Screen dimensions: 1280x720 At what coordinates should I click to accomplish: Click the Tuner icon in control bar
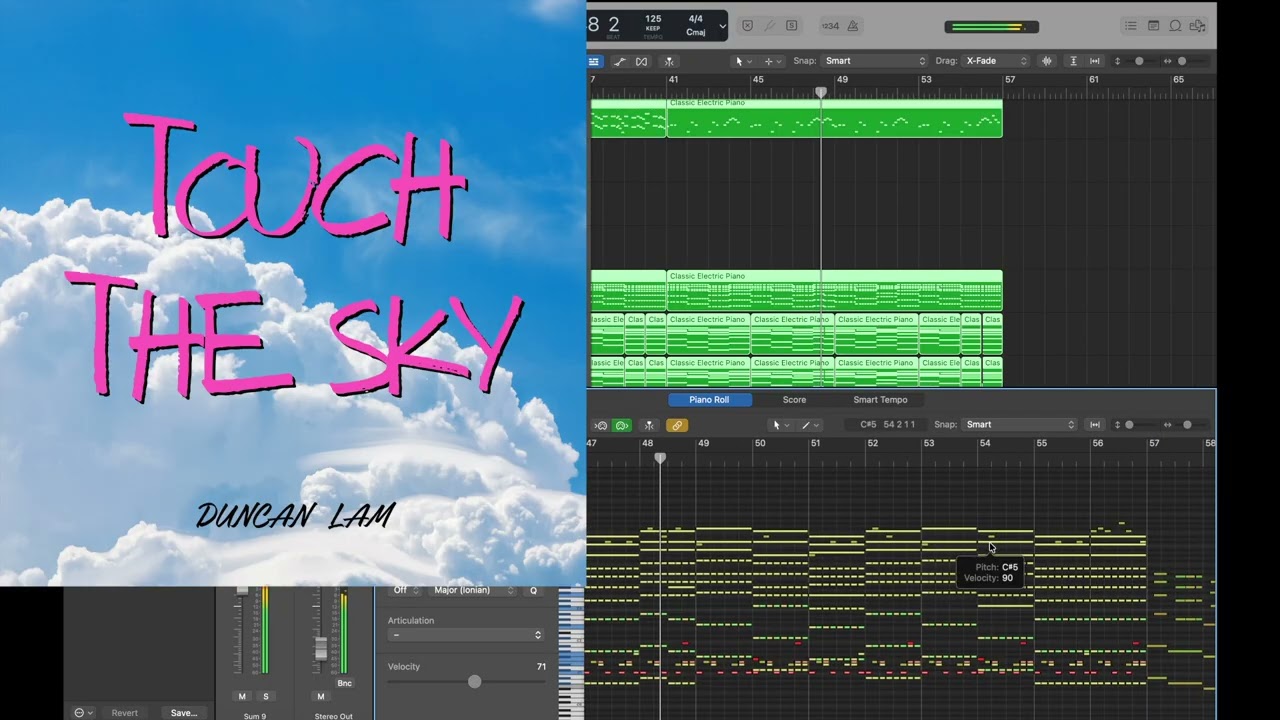pyautogui.click(x=769, y=26)
